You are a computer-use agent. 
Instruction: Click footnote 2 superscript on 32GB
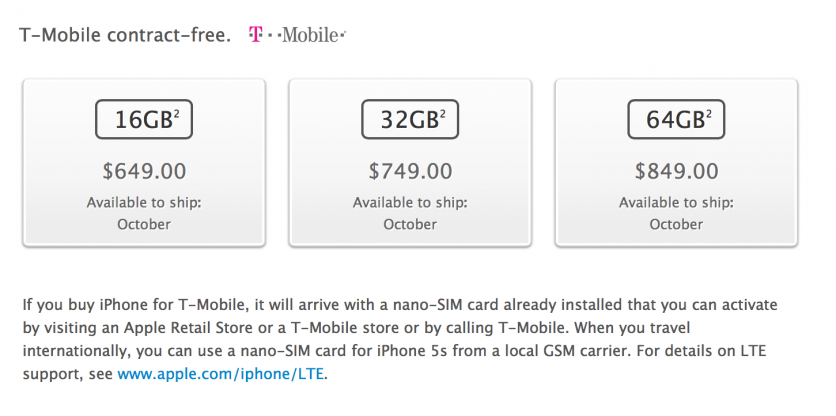(442, 114)
